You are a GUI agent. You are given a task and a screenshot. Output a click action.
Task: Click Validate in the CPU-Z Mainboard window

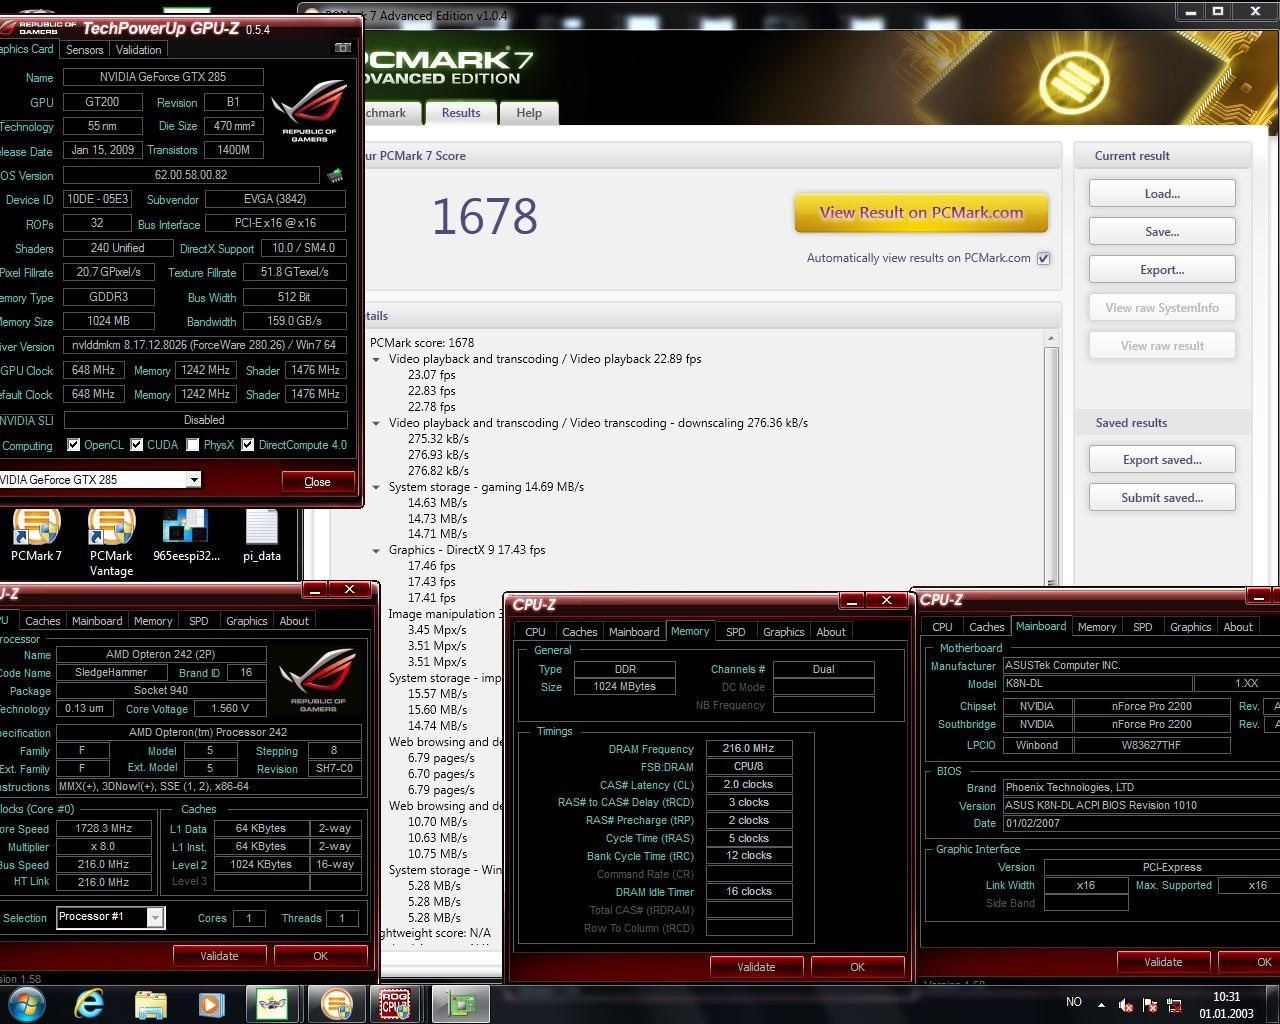(x=1163, y=961)
